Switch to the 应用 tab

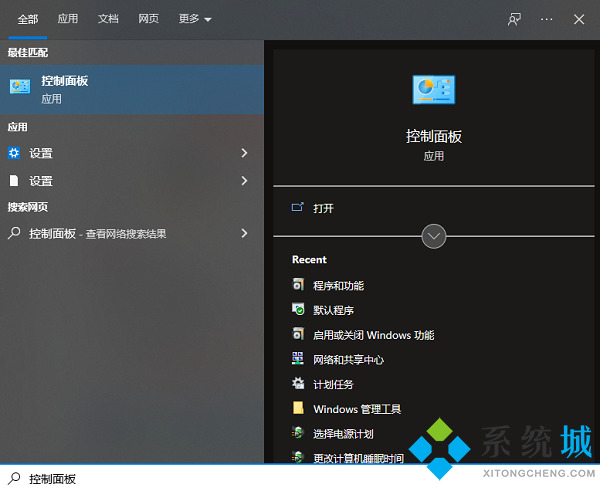(x=68, y=19)
